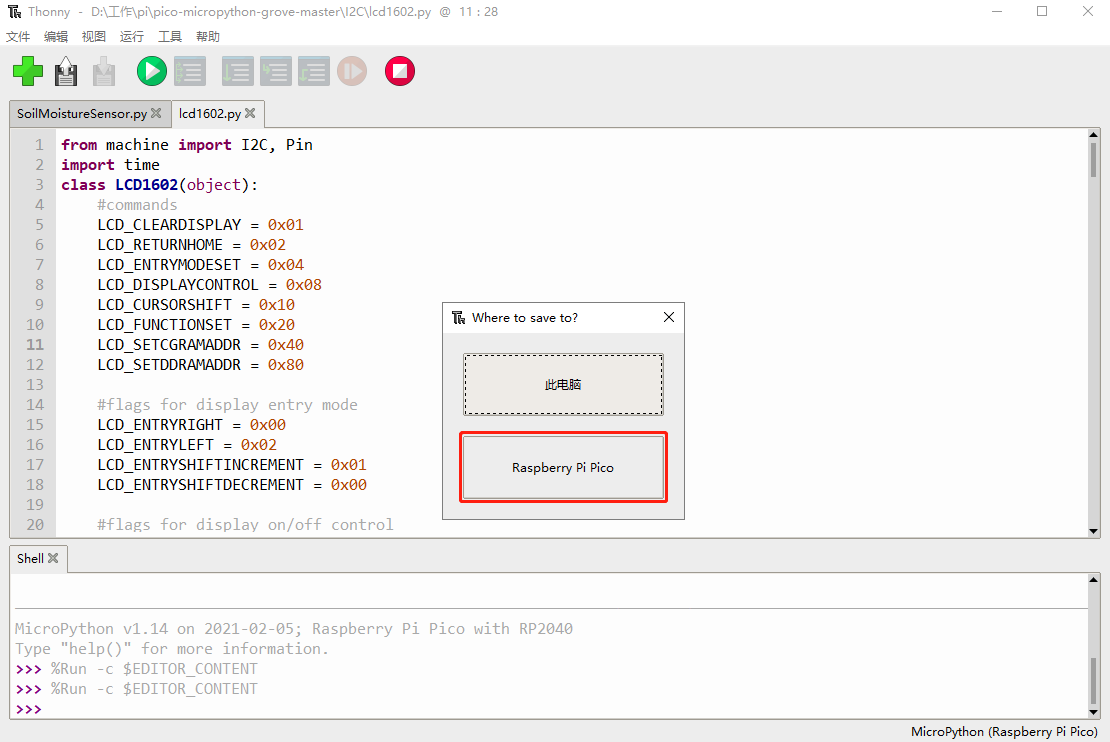Screen dimensions: 1110x742
Task: Click the Step over icon
Action: (238, 71)
